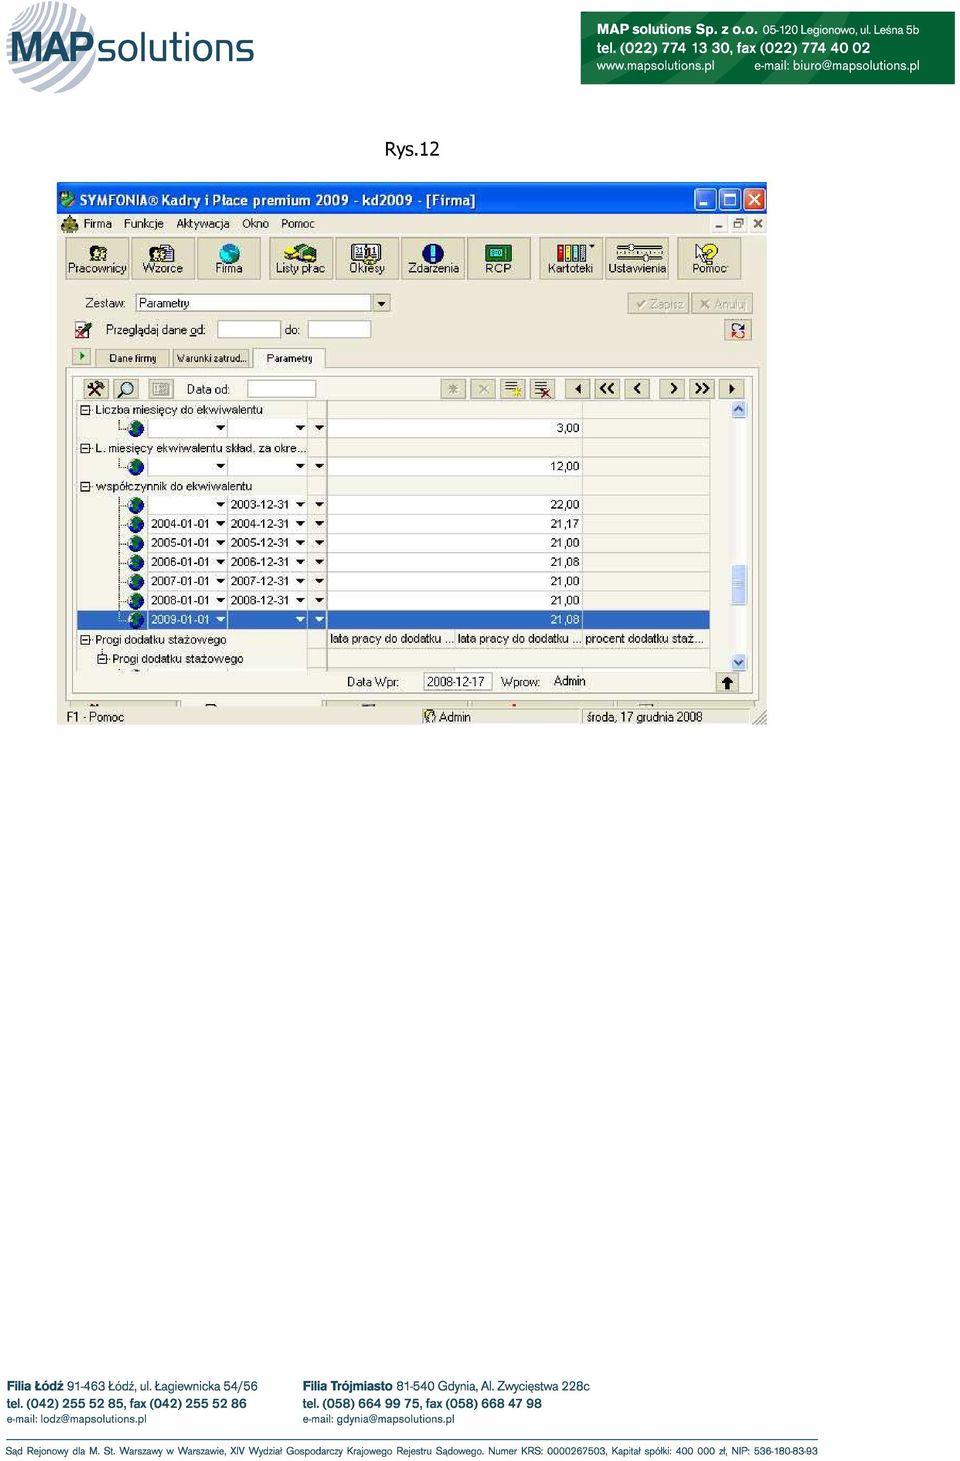This screenshot has width=960, height=1461.
Task: Open the Zestaw Parametry dropdown
Action: 381,303
